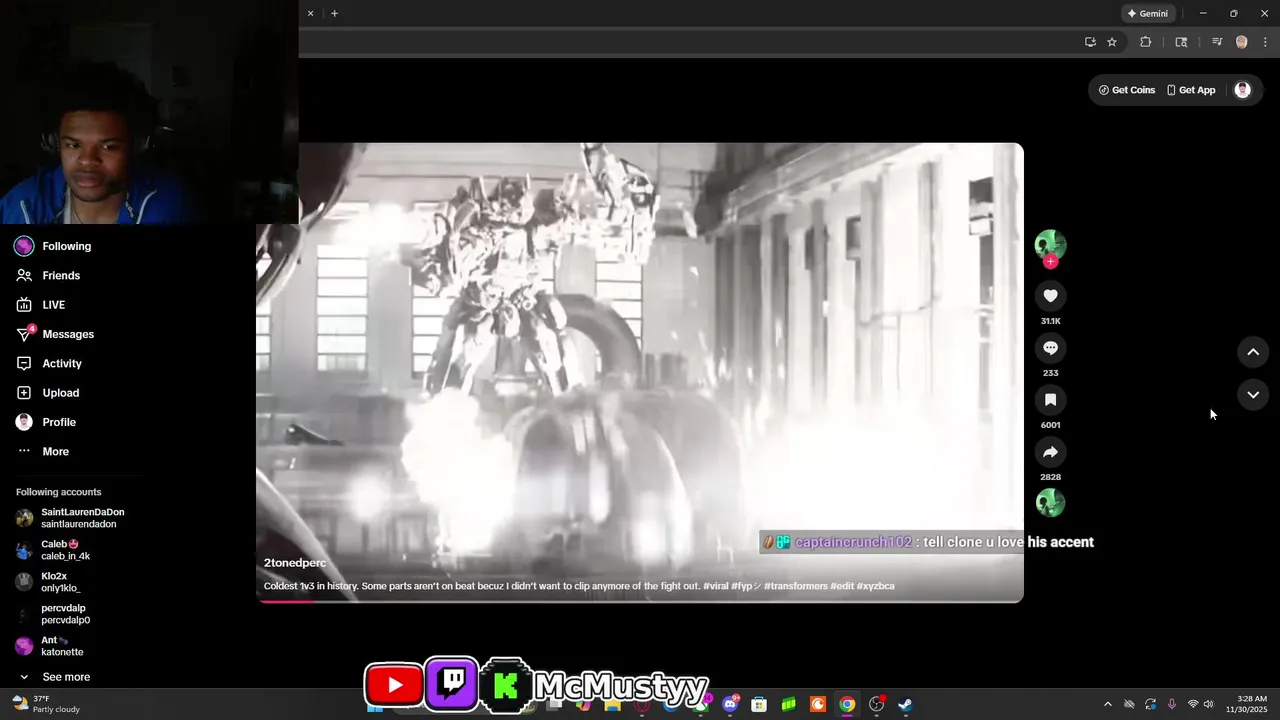Screen dimensions: 1280x720
Task: Open volume control in system tray
Action: (1209, 704)
